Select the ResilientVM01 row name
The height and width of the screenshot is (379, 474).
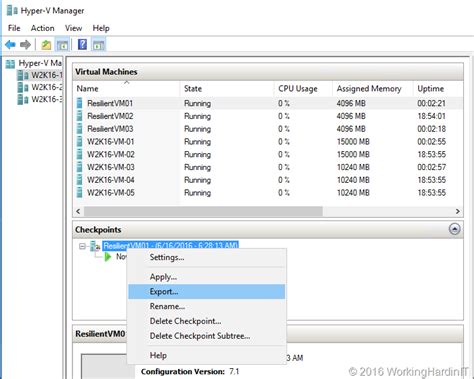110,103
